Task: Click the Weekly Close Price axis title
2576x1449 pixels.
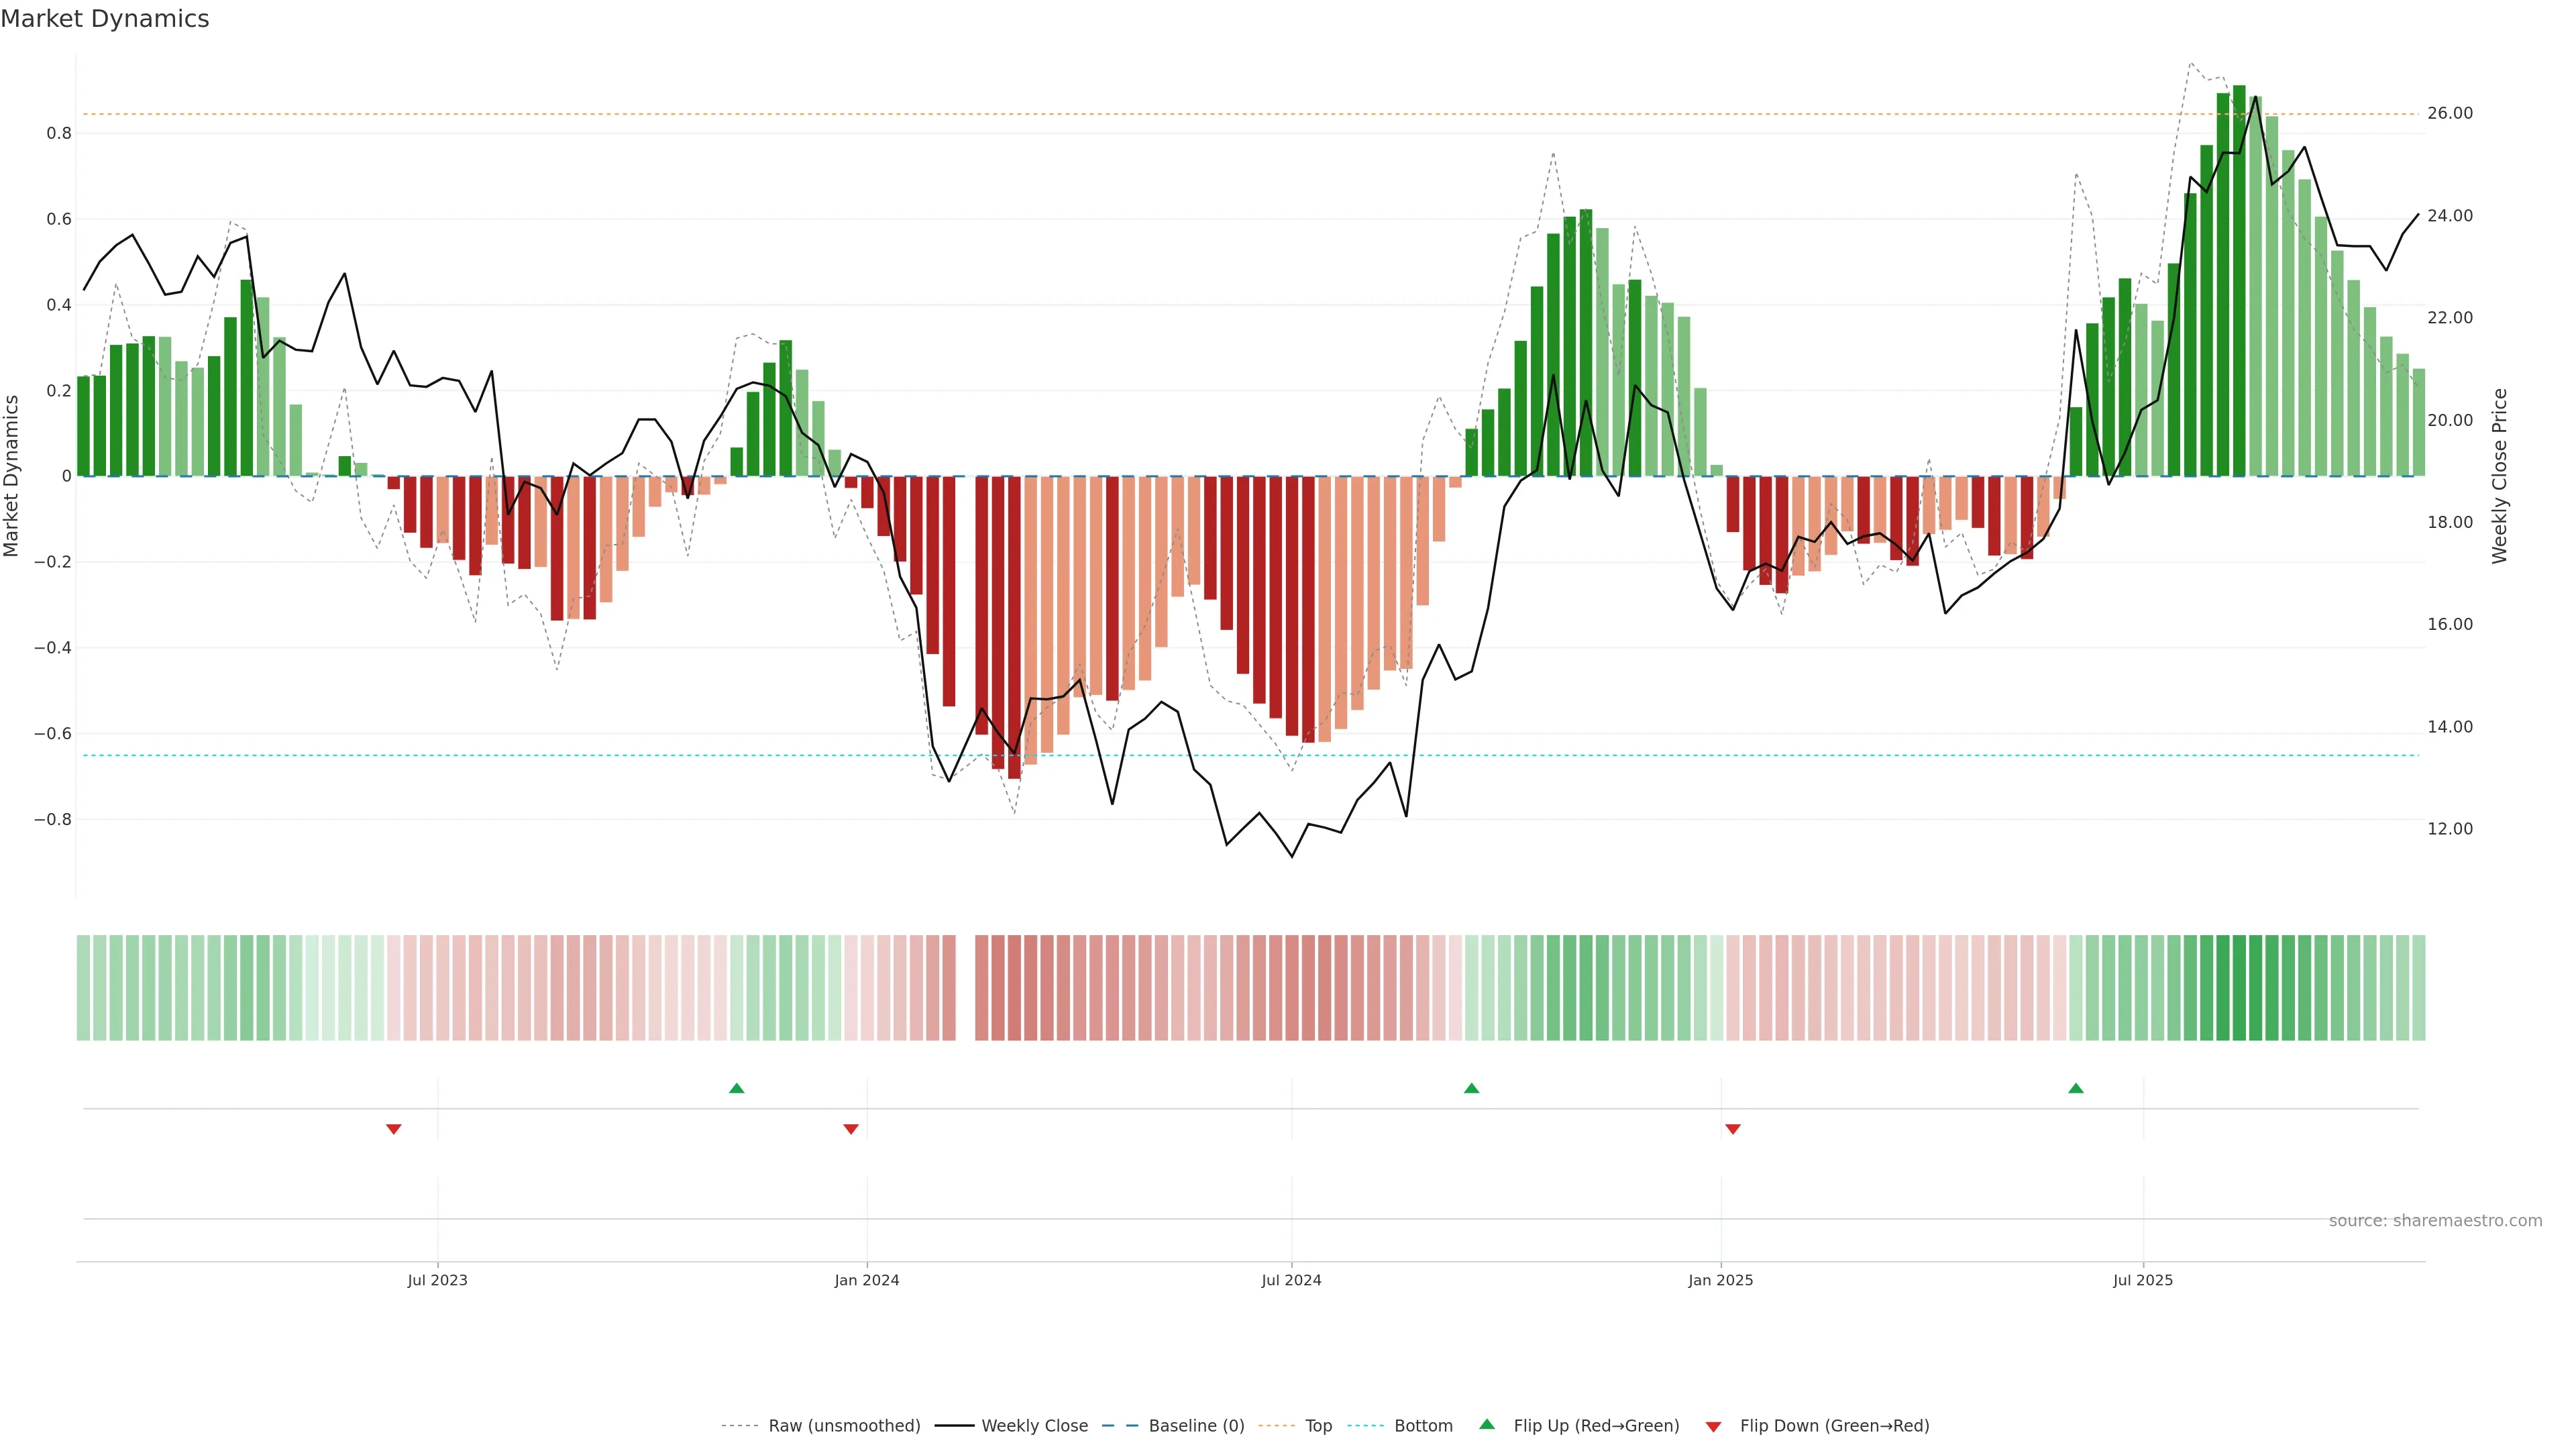Action: 2499,476
